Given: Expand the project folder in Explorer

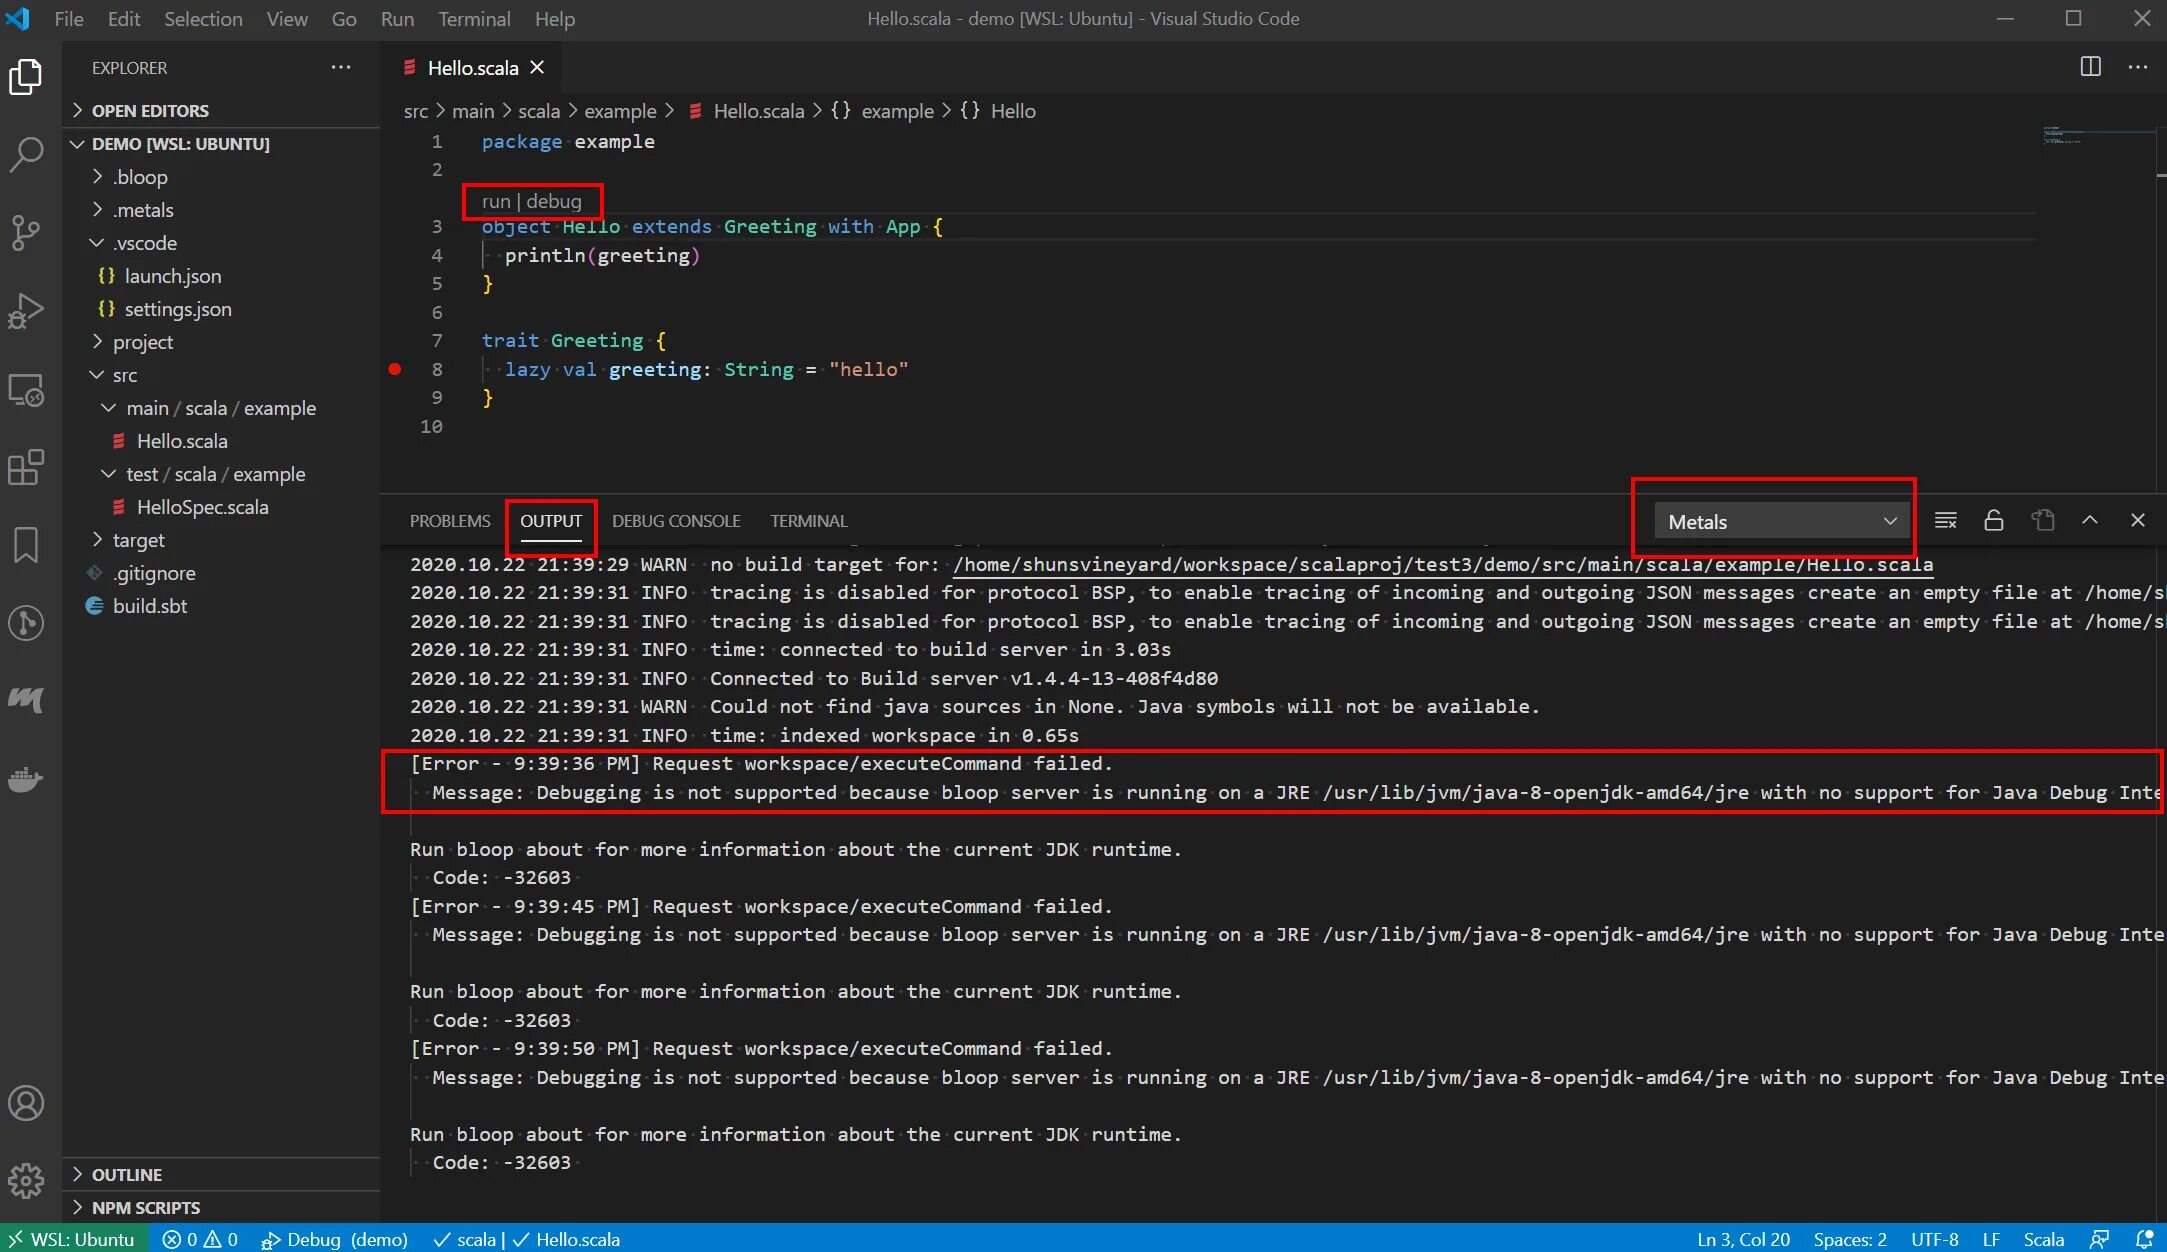Looking at the screenshot, I should click(143, 341).
